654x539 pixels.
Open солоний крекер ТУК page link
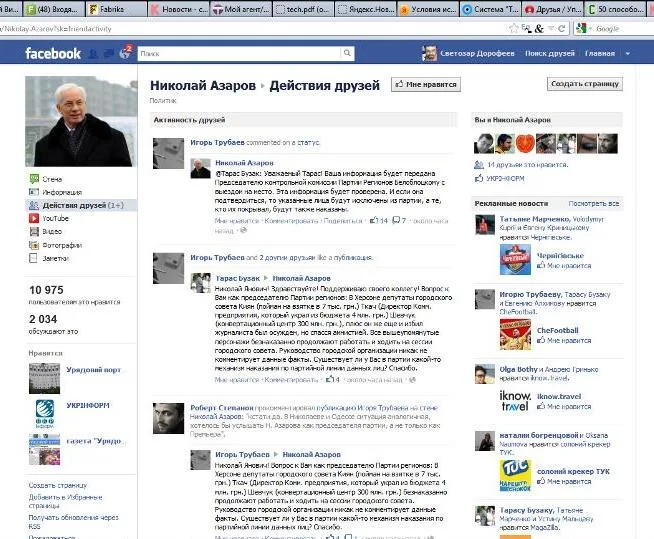pos(573,471)
